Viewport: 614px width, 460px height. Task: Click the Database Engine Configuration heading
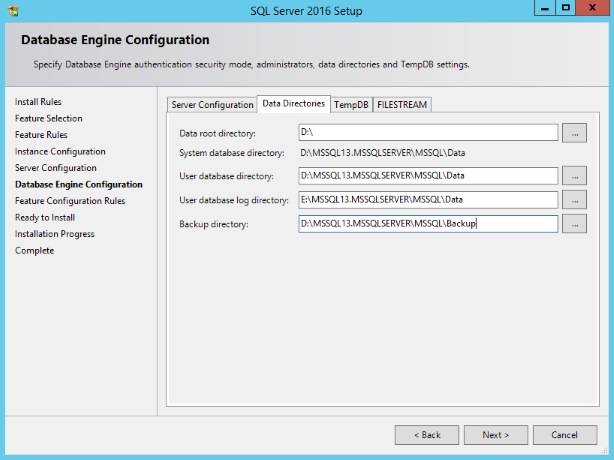(115, 40)
